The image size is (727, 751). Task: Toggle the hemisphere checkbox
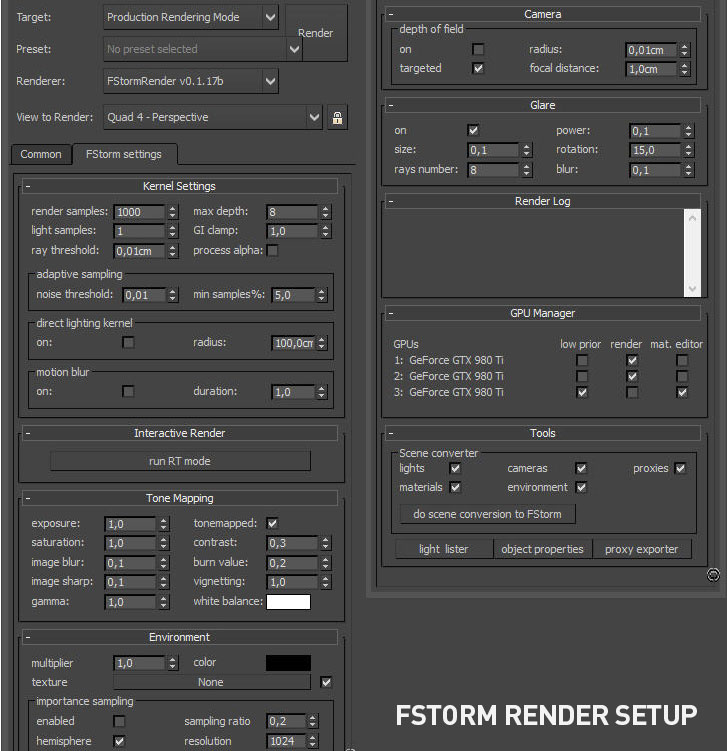pos(119,741)
